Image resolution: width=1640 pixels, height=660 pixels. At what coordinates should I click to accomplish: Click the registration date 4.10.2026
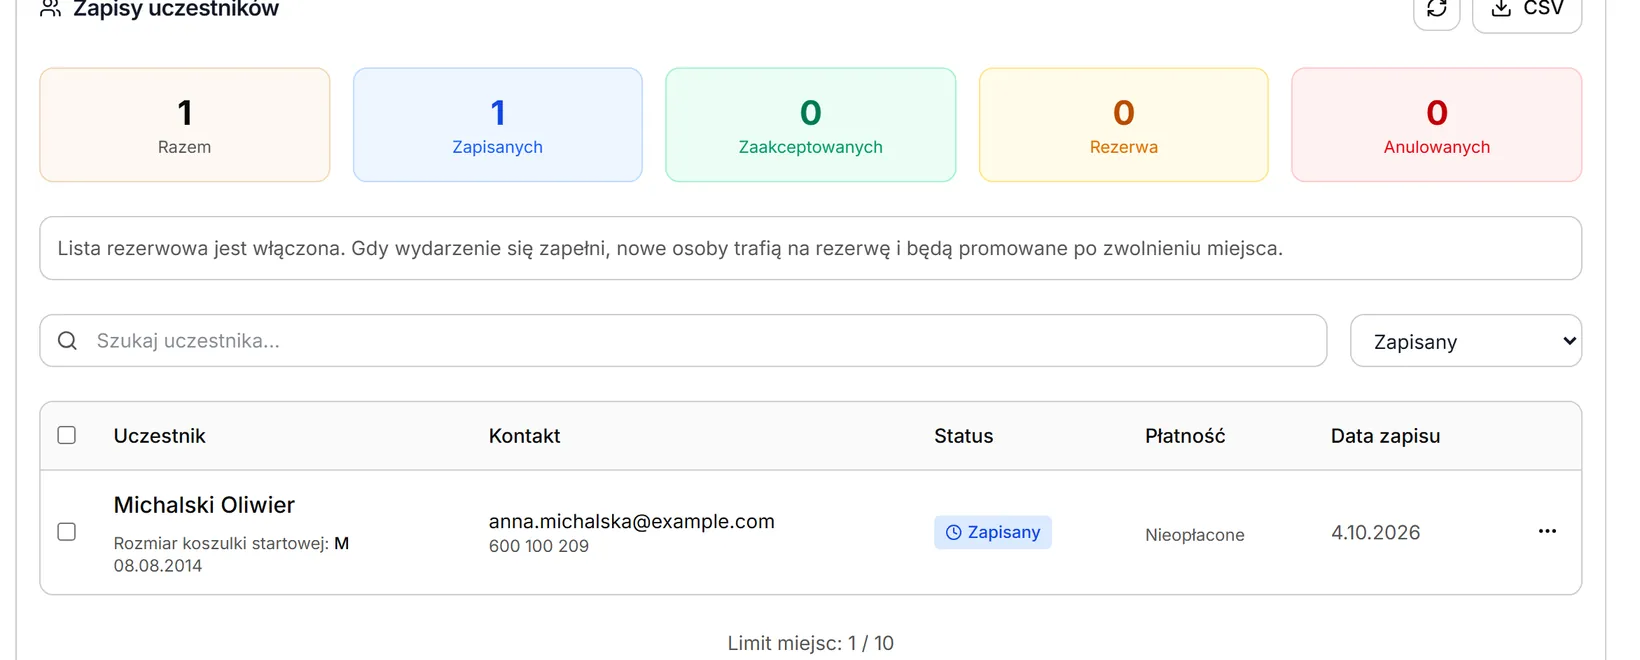tap(1376, 533)
